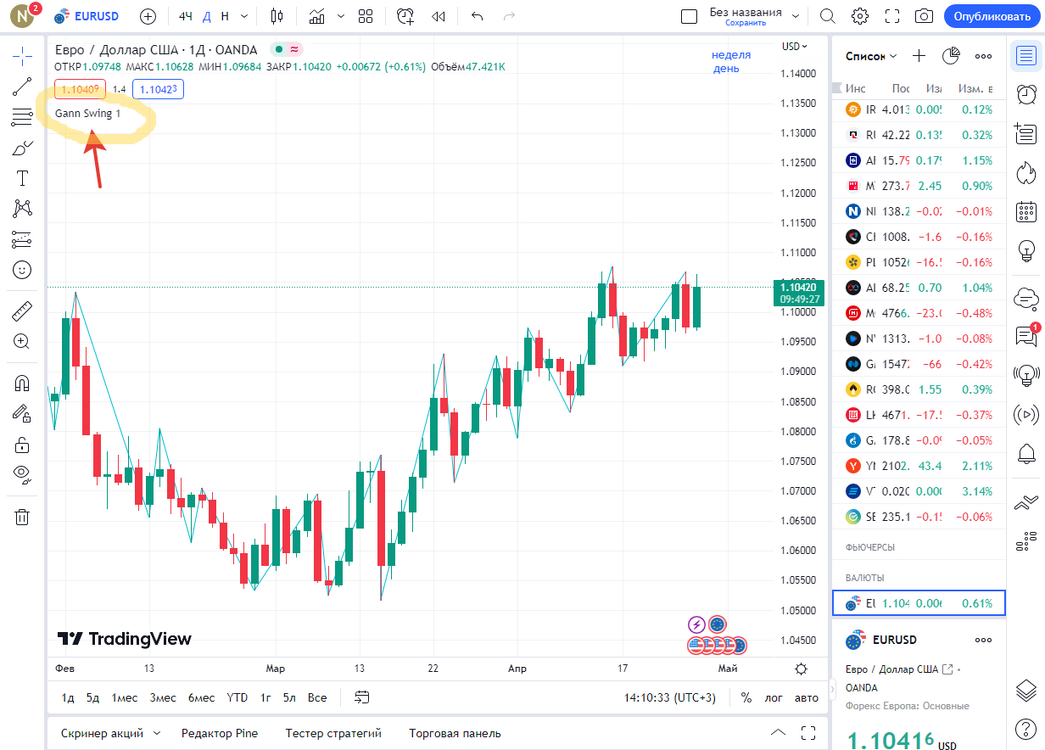Toggle magnet mode for drawings
1045x750 pixels.
(22, 383)
